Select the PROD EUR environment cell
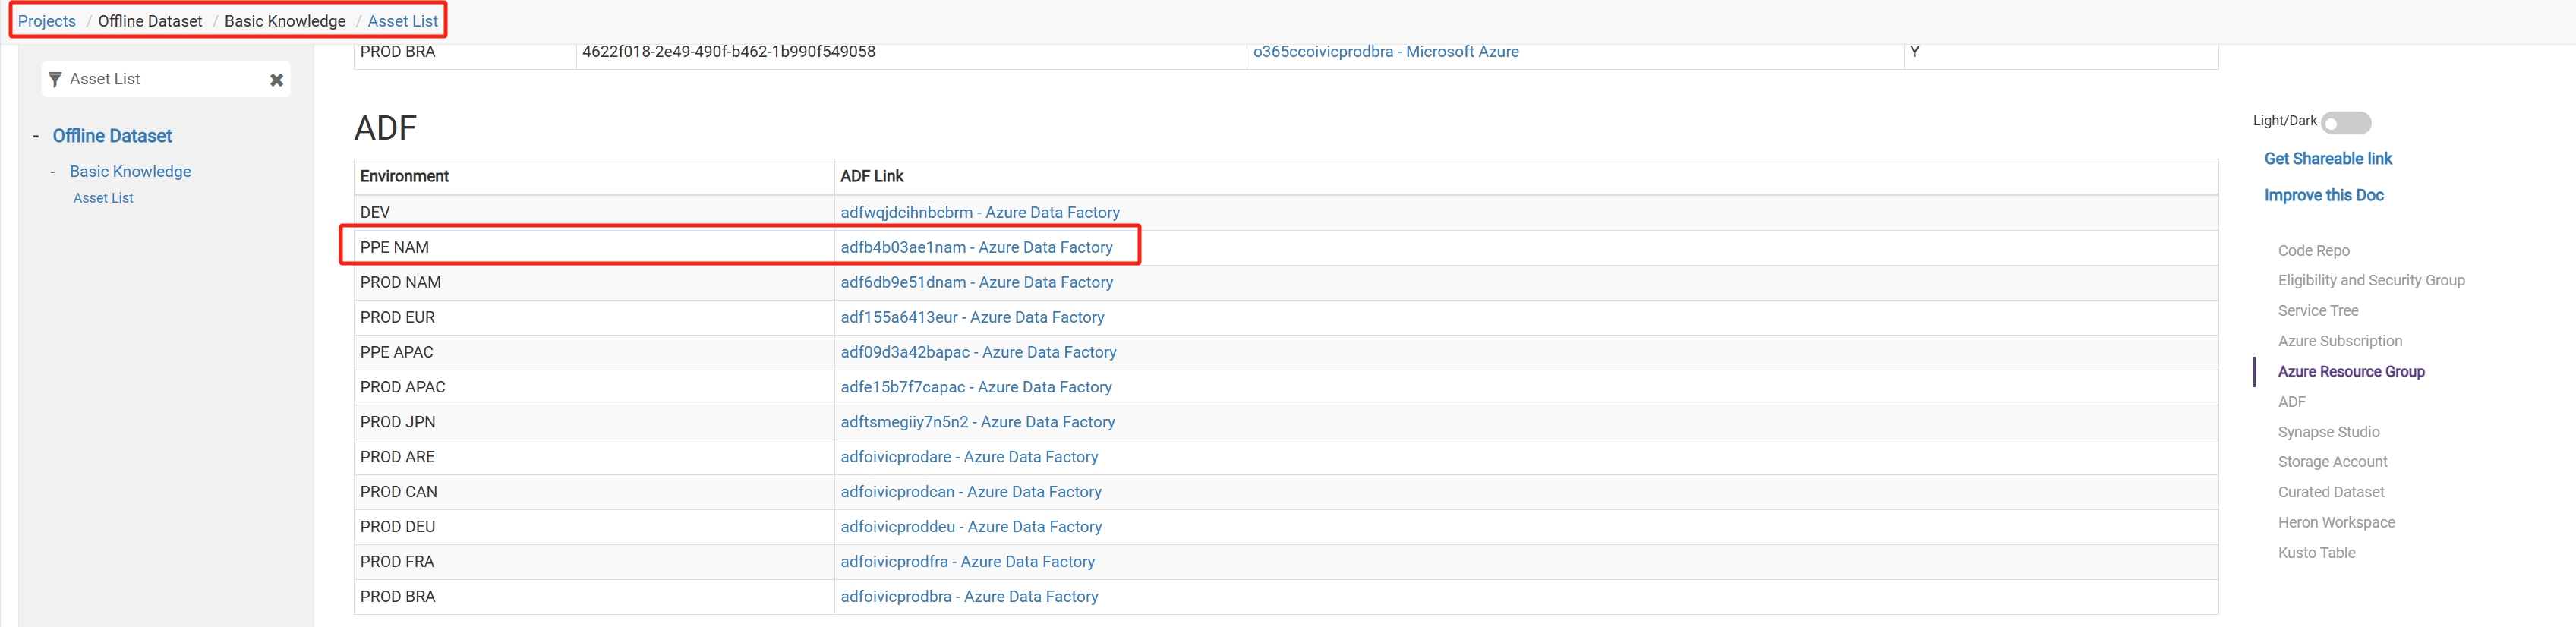2576x627 pixels. [594, 318]
